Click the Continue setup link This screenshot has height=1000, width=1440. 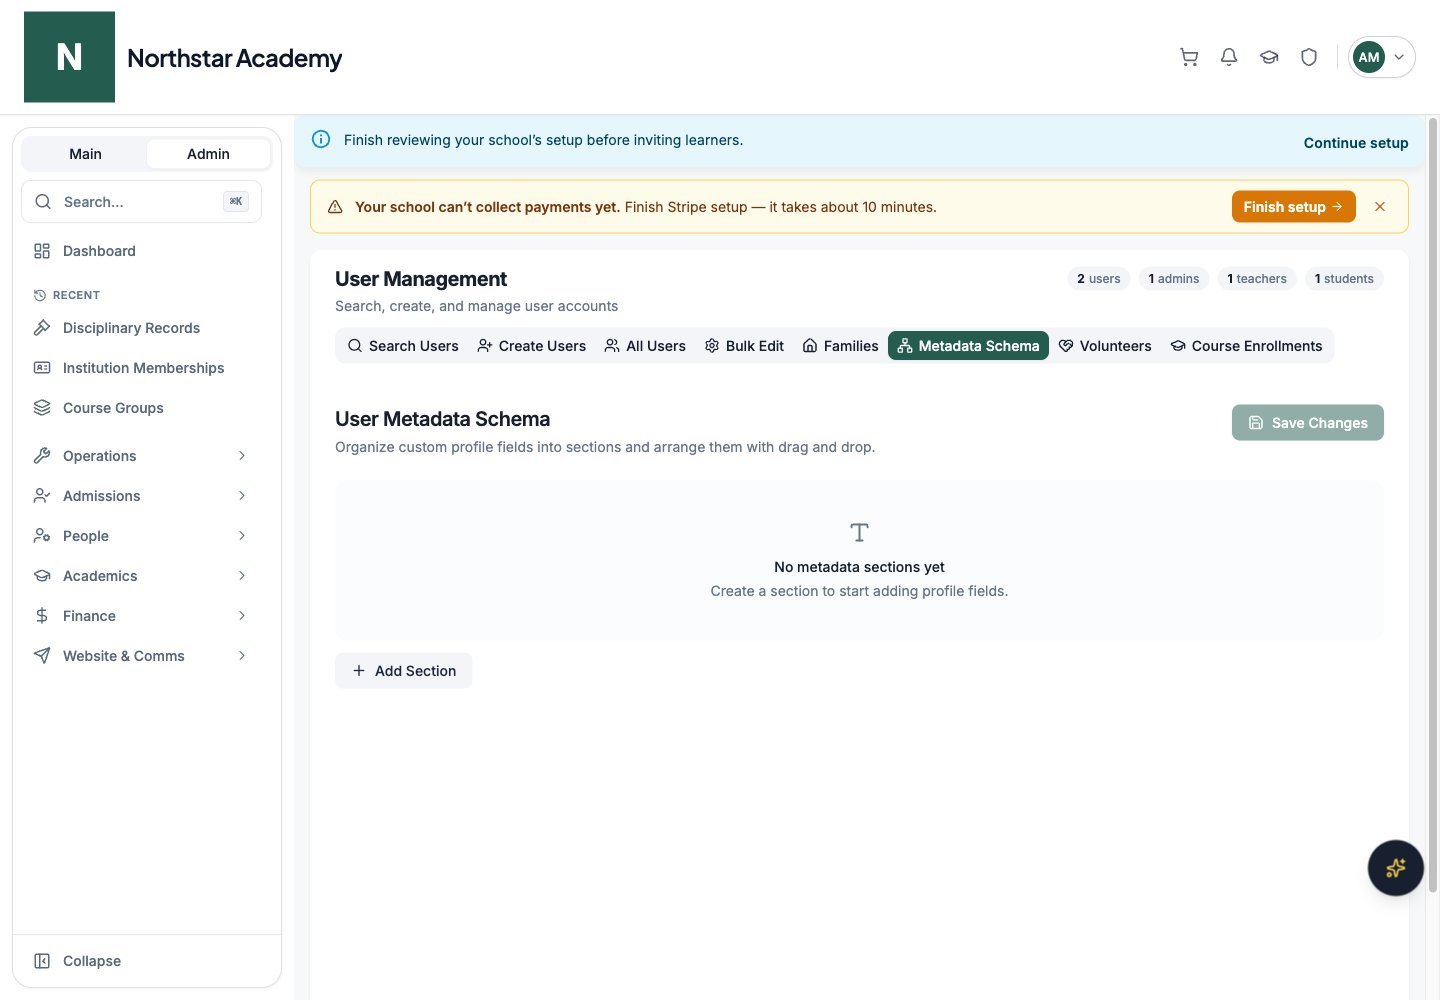(1356, 143)
